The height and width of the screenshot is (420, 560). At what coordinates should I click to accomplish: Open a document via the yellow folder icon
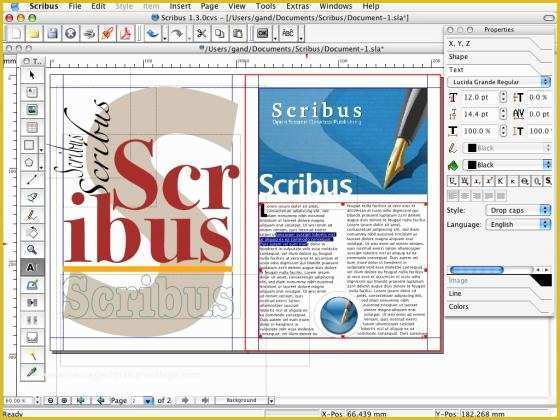(34, 34)
